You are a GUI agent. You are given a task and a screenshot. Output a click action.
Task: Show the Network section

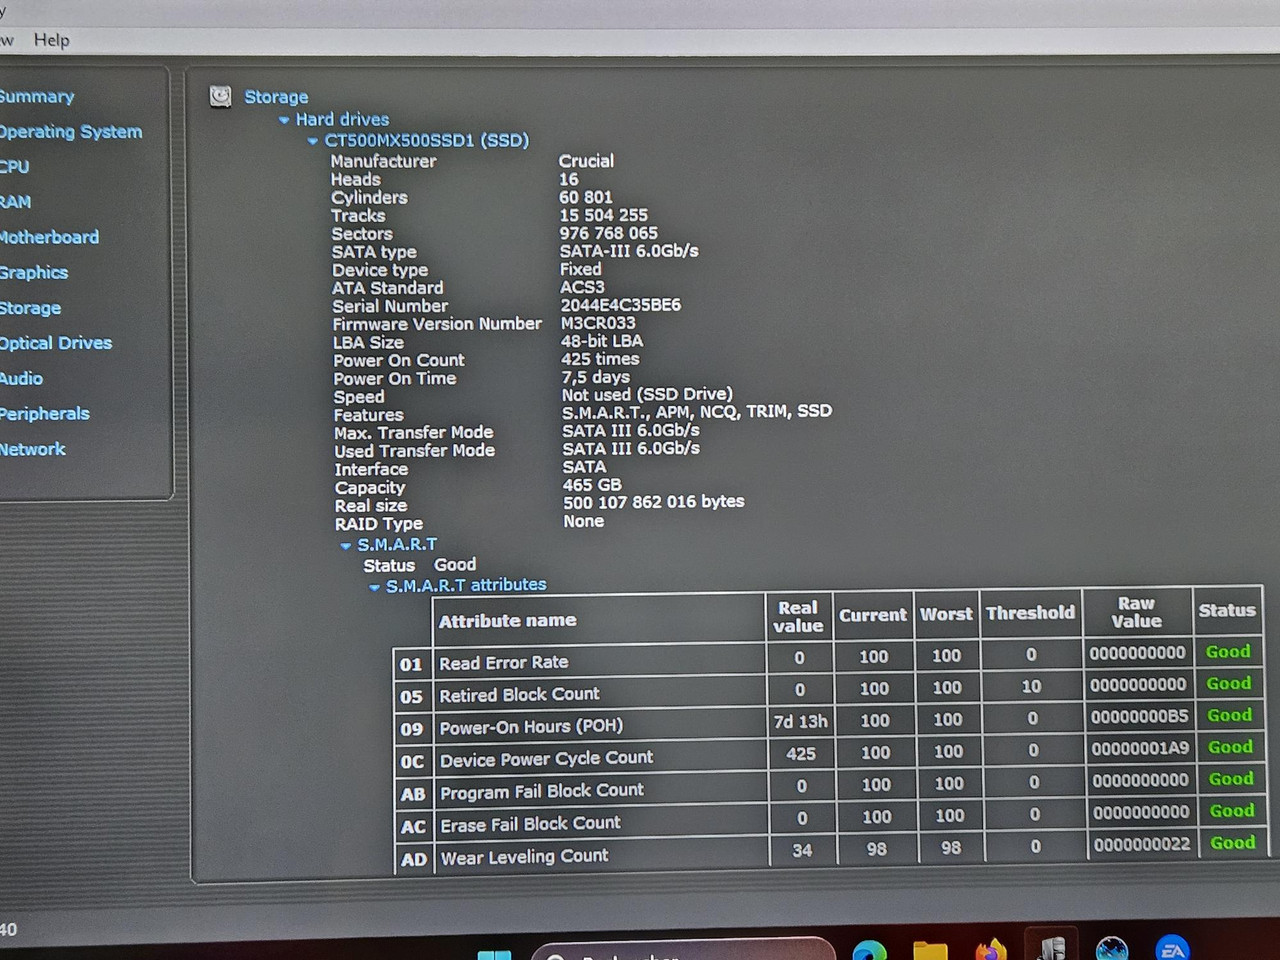[32, 450]
